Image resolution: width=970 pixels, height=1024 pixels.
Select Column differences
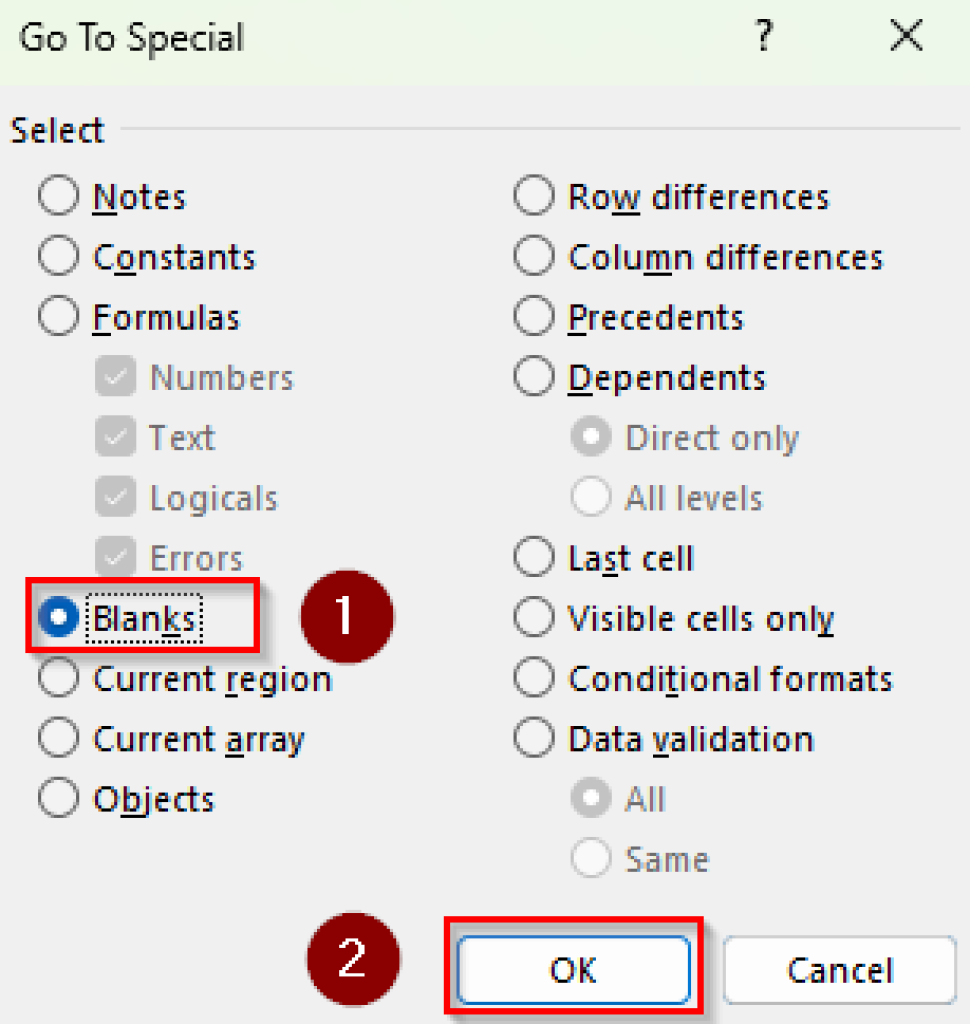pos(534,256)
